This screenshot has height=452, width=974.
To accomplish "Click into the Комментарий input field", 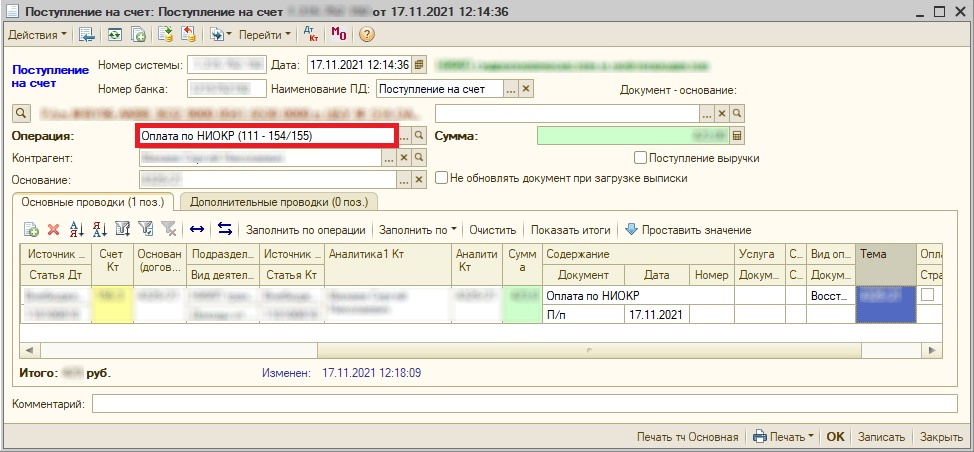I will (527, 404).
